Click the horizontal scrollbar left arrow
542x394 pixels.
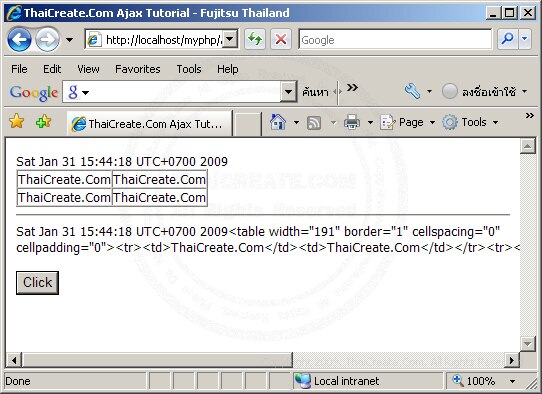click(x=14, y=360)
